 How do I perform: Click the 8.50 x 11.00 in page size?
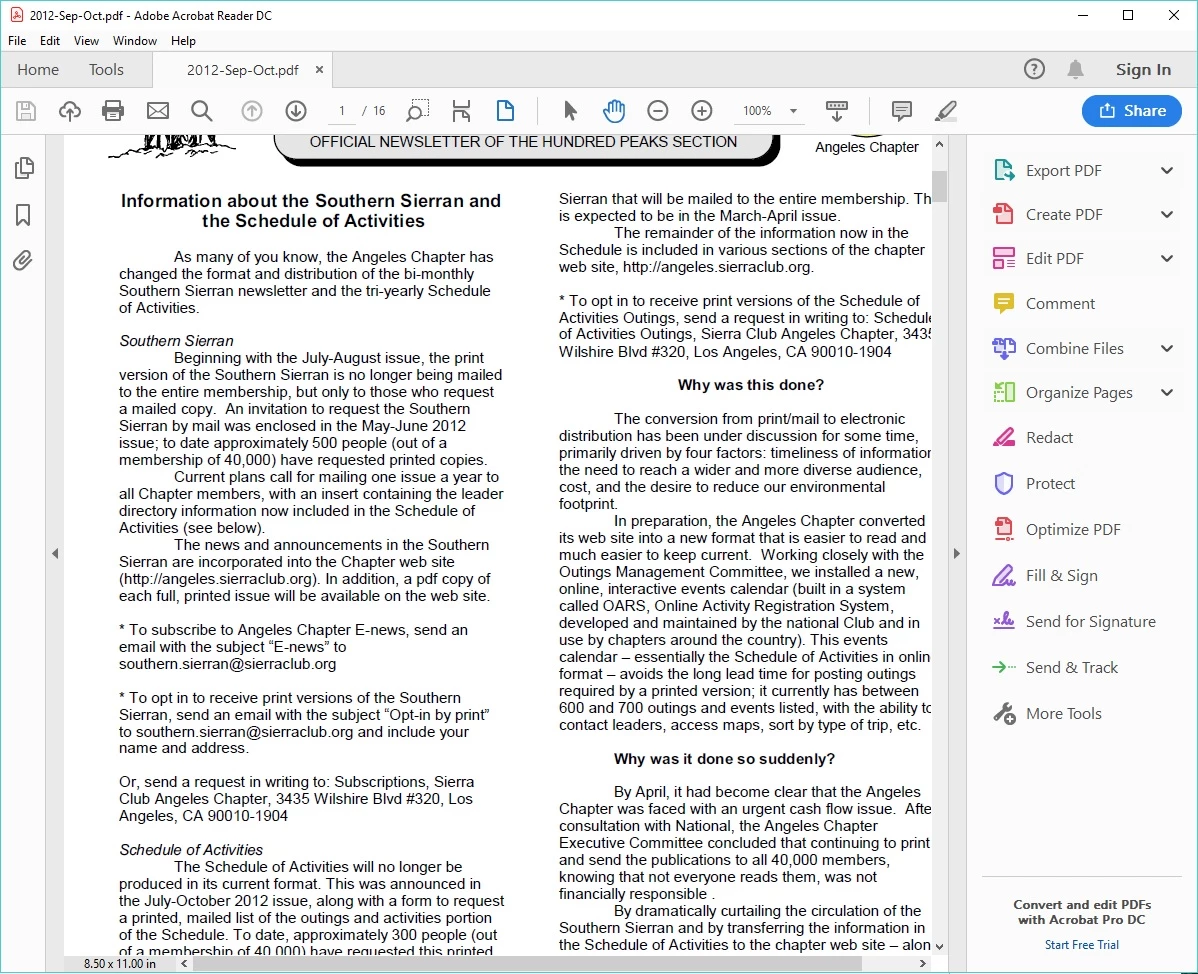tap(120, 964)
